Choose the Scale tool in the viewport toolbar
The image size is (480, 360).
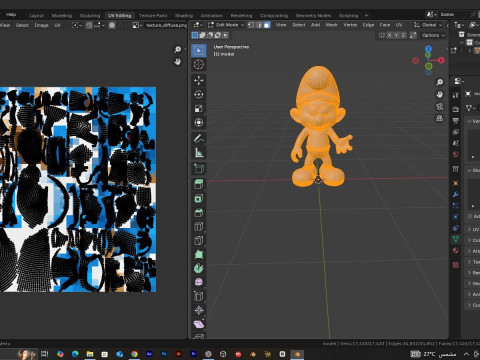[x=199, y=108]
